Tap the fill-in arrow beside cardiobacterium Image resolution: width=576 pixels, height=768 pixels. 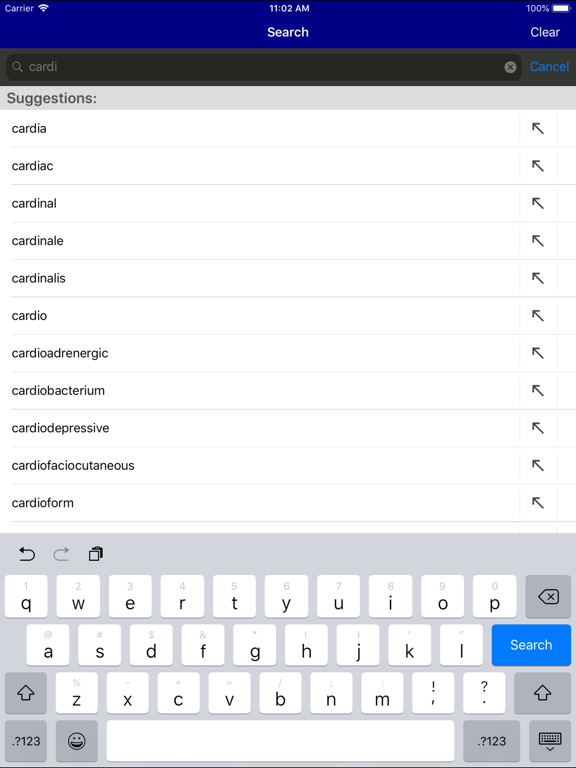[538, 390]
